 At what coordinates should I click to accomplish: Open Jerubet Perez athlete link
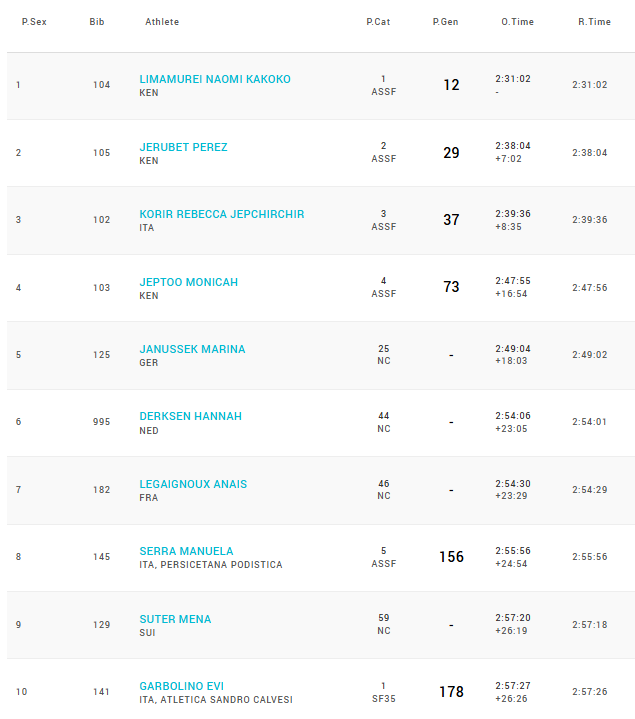tap(183, 147)
